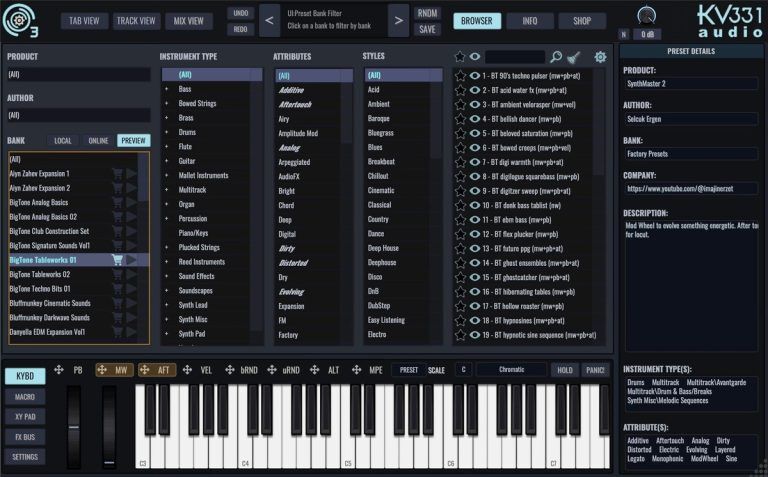
Task: Star the BT ambient velorasper preset
Action: (x=460, y=104)
